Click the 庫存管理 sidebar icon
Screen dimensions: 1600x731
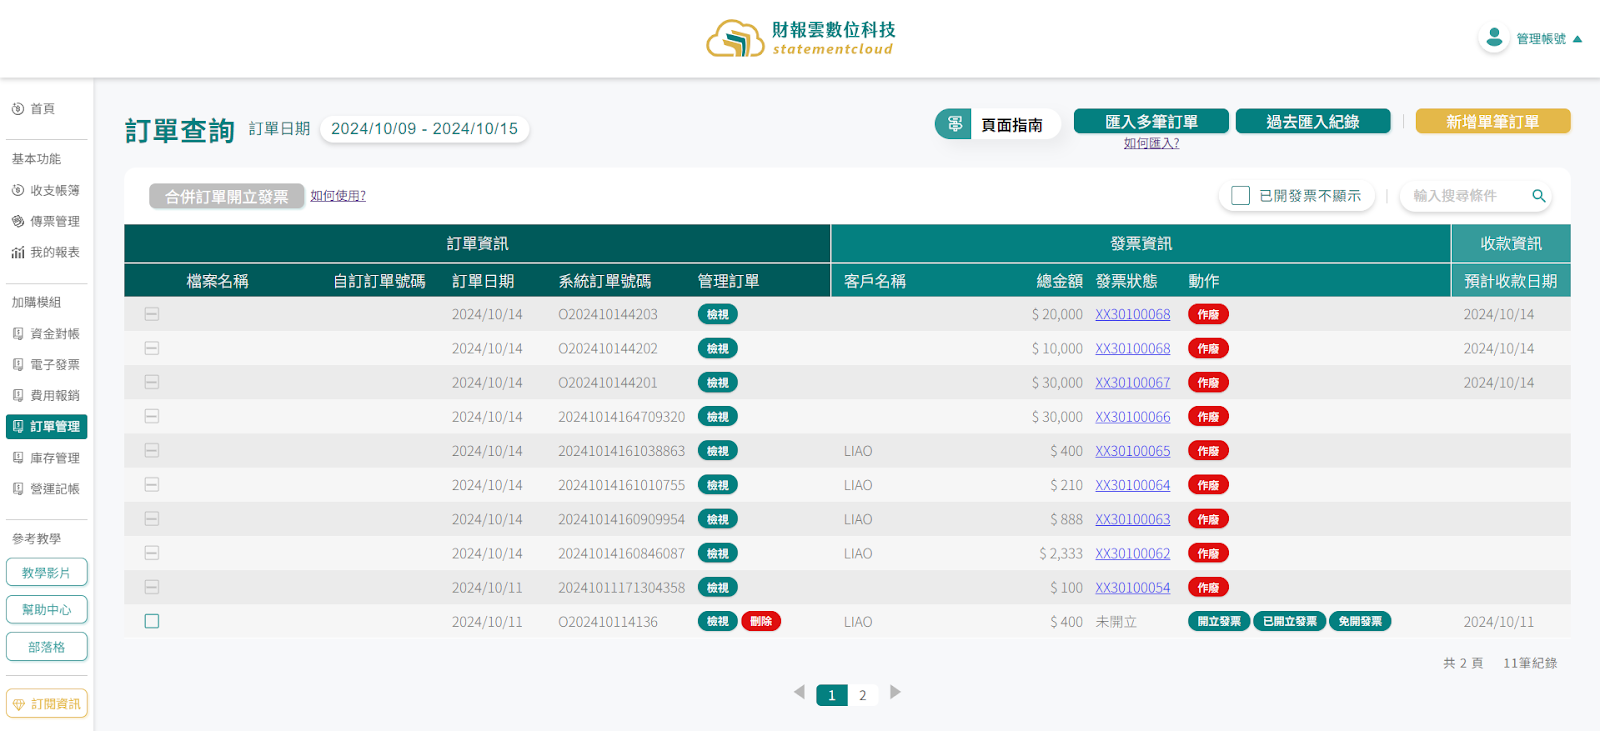click(18, 458)
